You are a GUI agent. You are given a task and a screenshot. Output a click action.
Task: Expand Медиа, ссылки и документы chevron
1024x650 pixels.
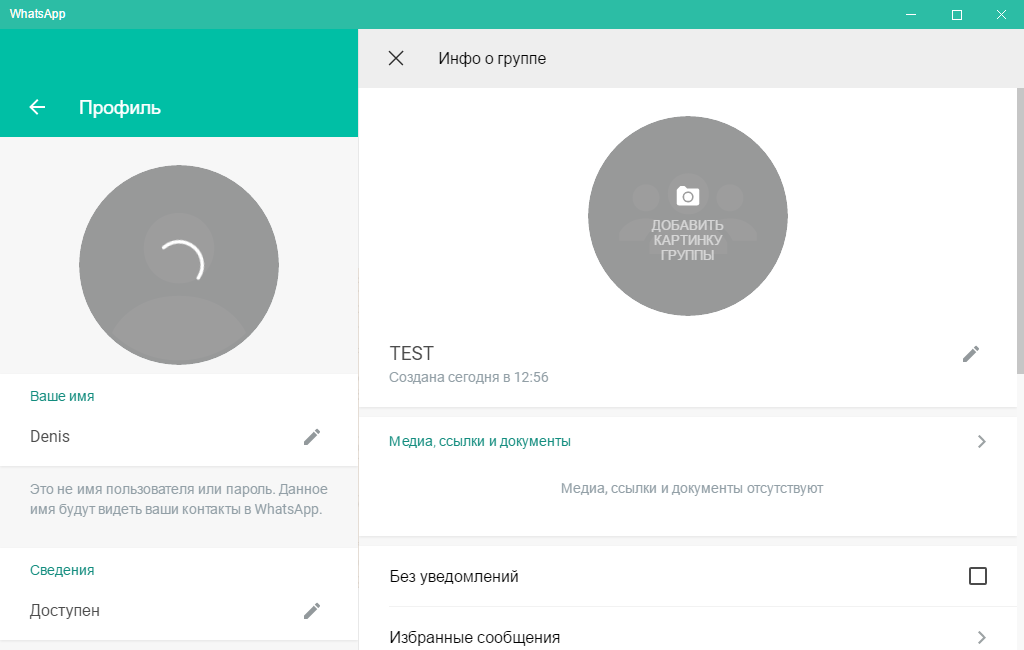pos(981,441)
